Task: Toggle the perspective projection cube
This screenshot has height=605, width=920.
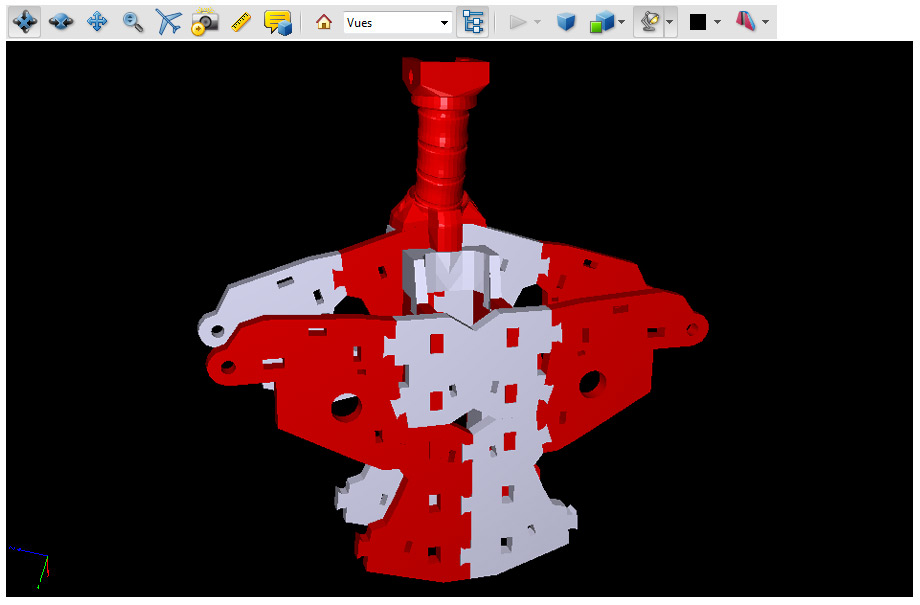Action: [566, 22]
